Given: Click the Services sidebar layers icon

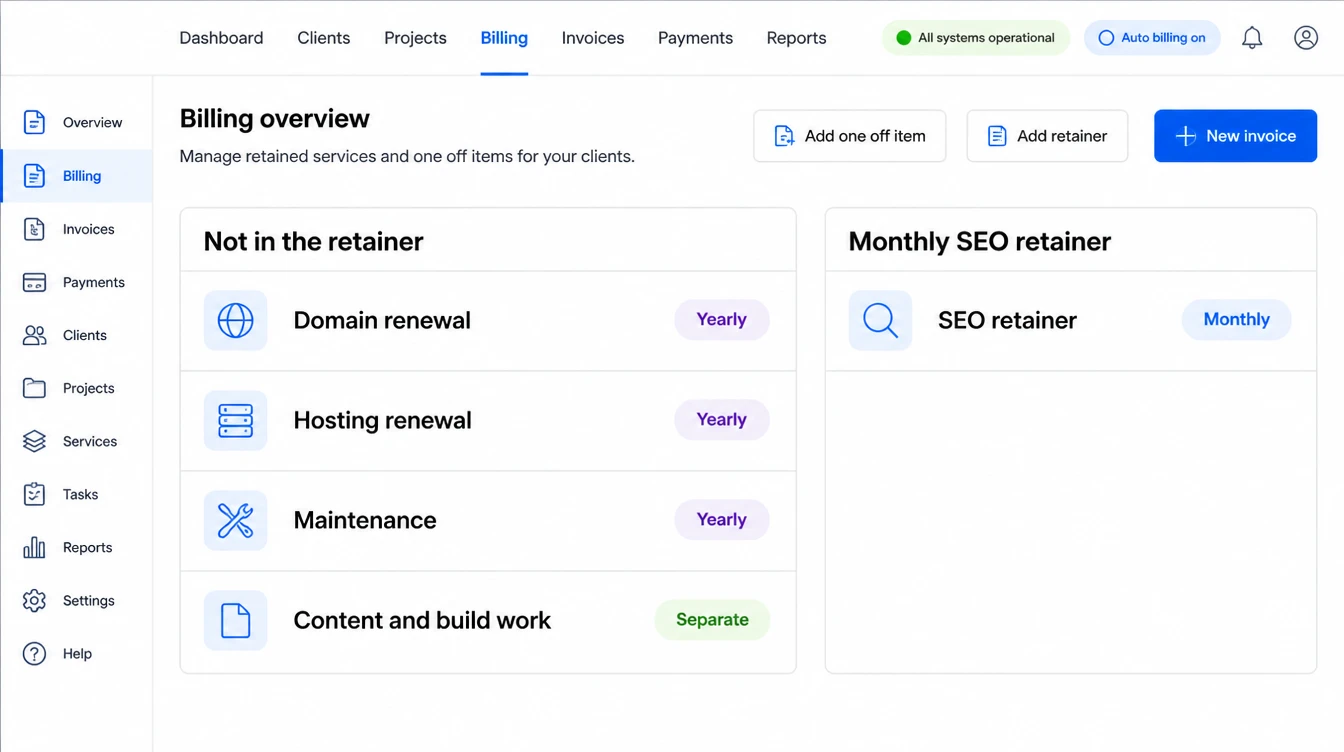Looking at the screenshot, I should coord(34,441).
